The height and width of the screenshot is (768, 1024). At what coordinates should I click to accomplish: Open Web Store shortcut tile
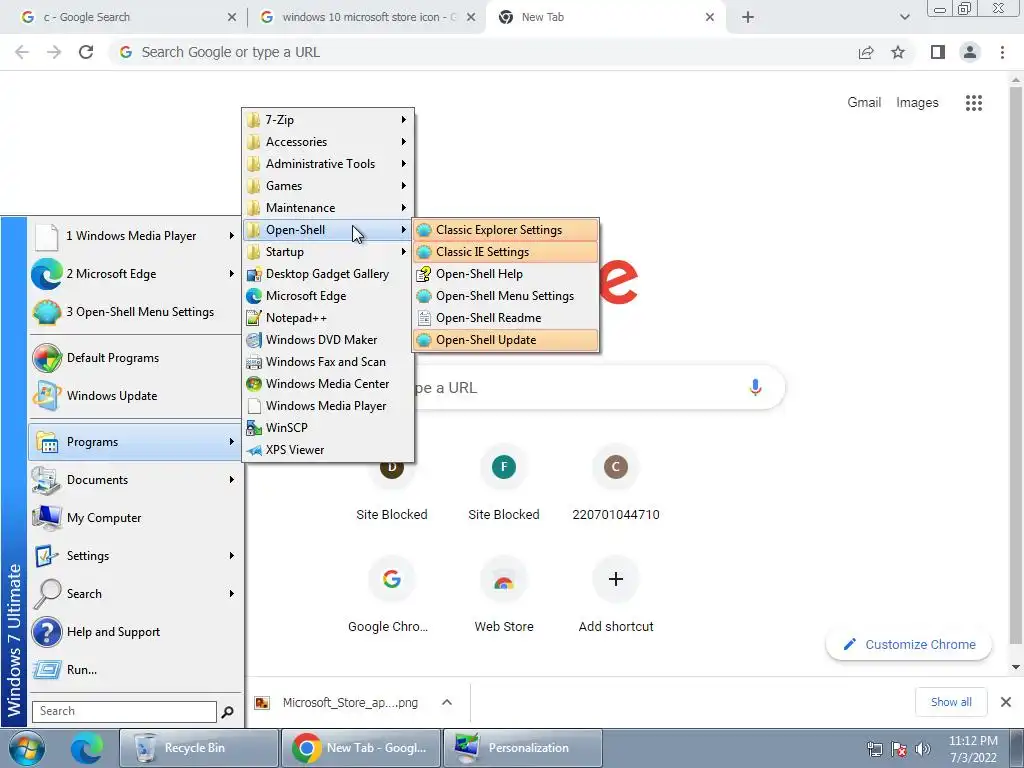504,595
